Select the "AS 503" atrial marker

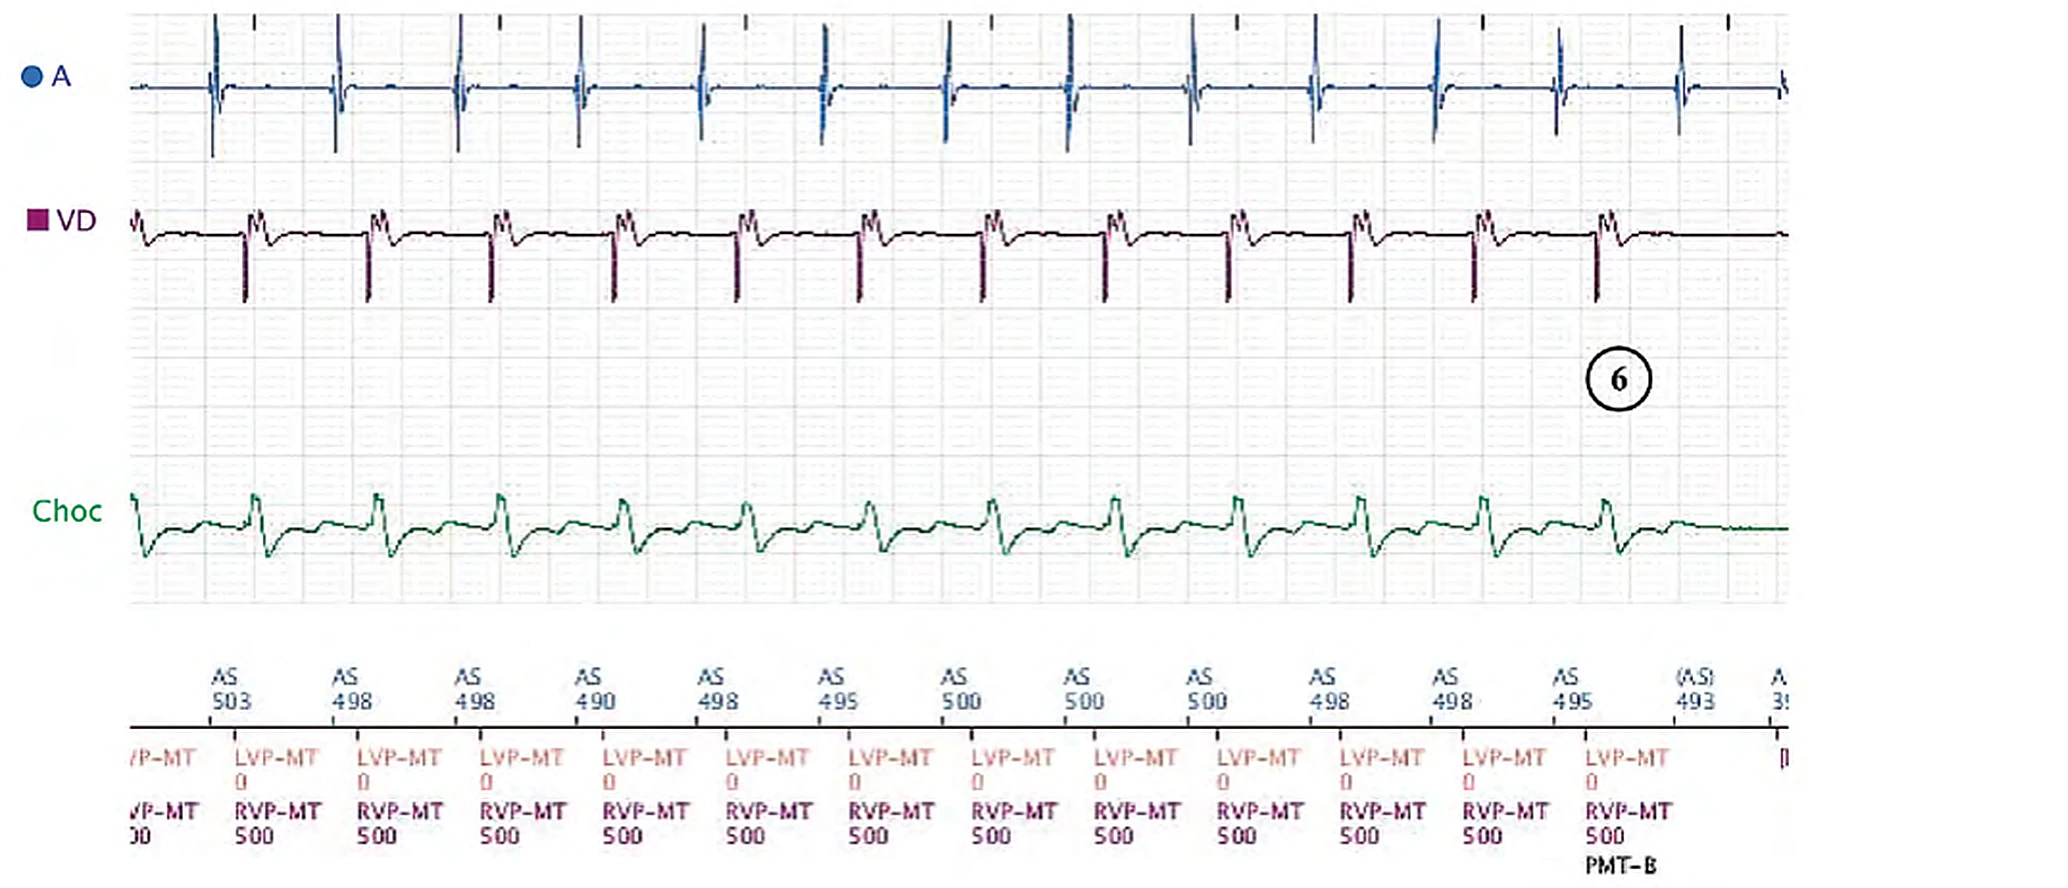[x=230, y=689]
